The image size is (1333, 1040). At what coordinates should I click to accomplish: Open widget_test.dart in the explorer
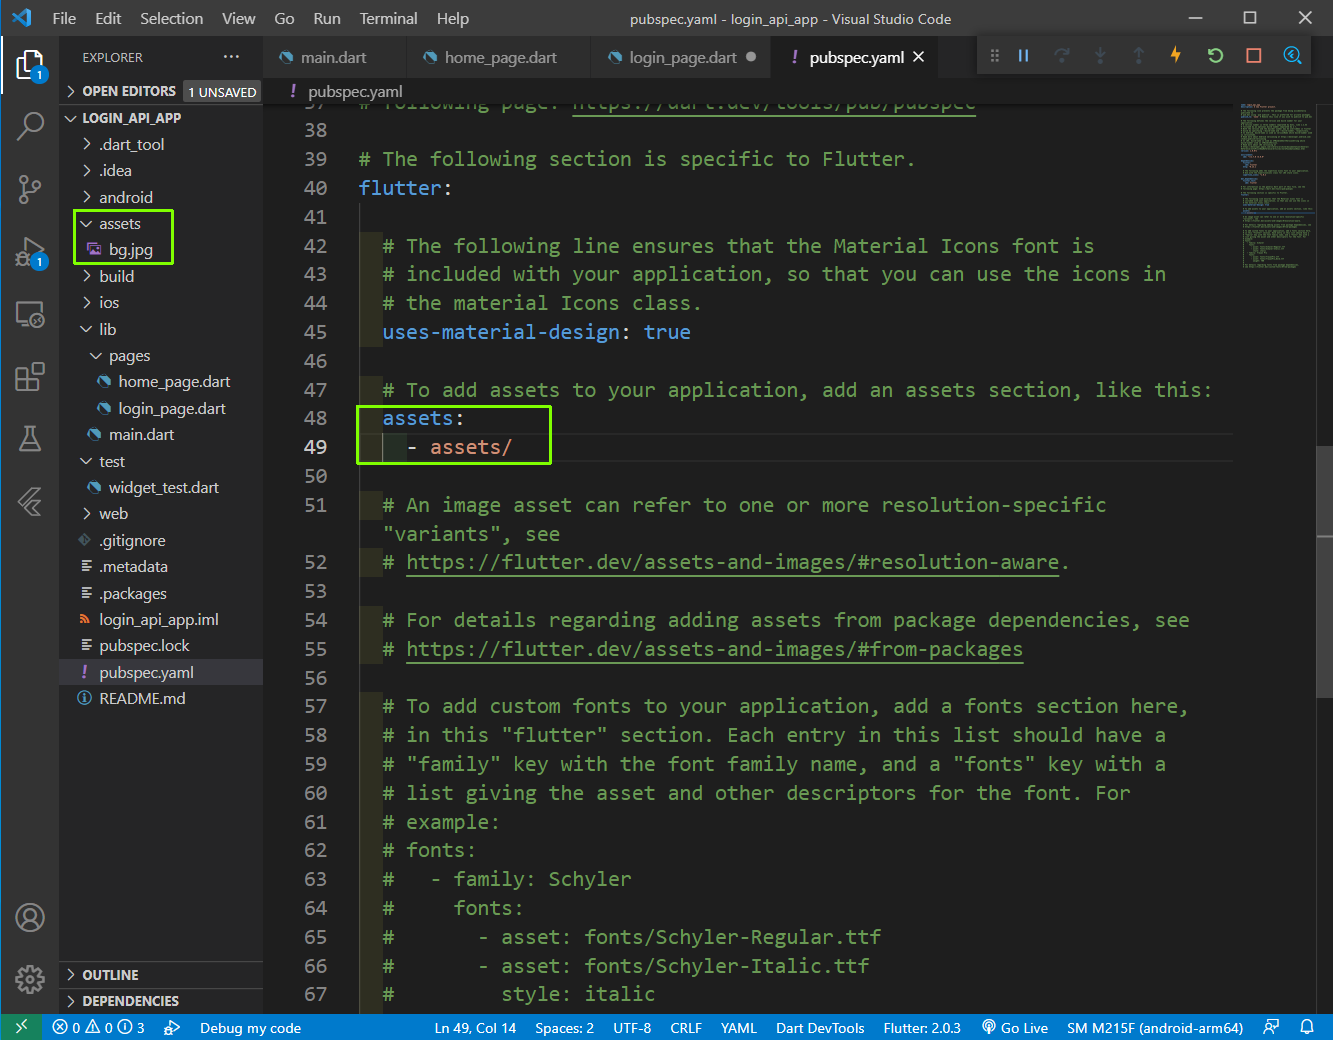click(x=163, y=488)
